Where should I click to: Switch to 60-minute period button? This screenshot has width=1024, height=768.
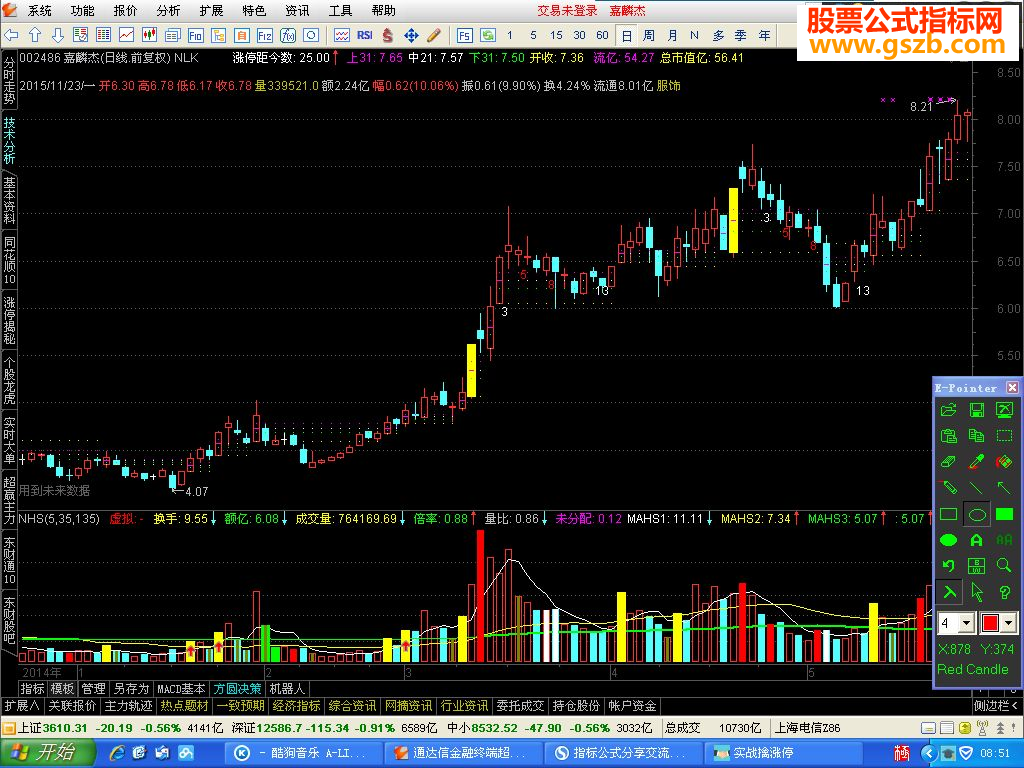(602, 35)
